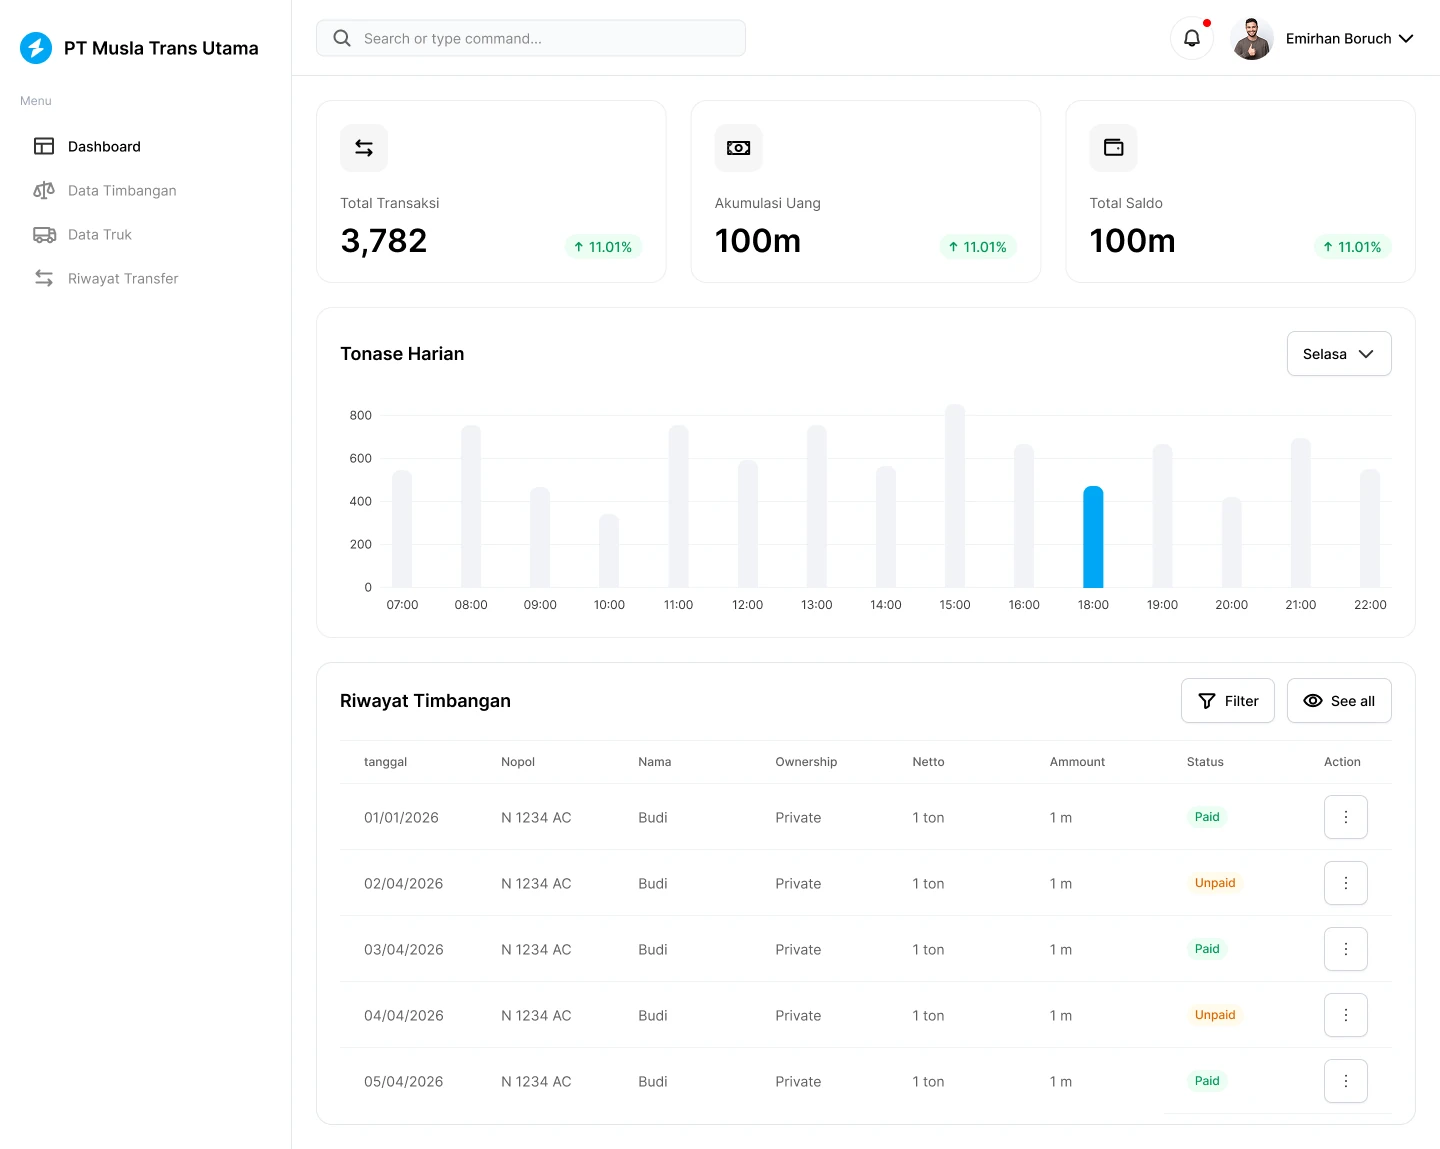Screen dimensions: 1440x1149
Task: Click the Total Saldo wallet icon
Action: point(1114,148)
